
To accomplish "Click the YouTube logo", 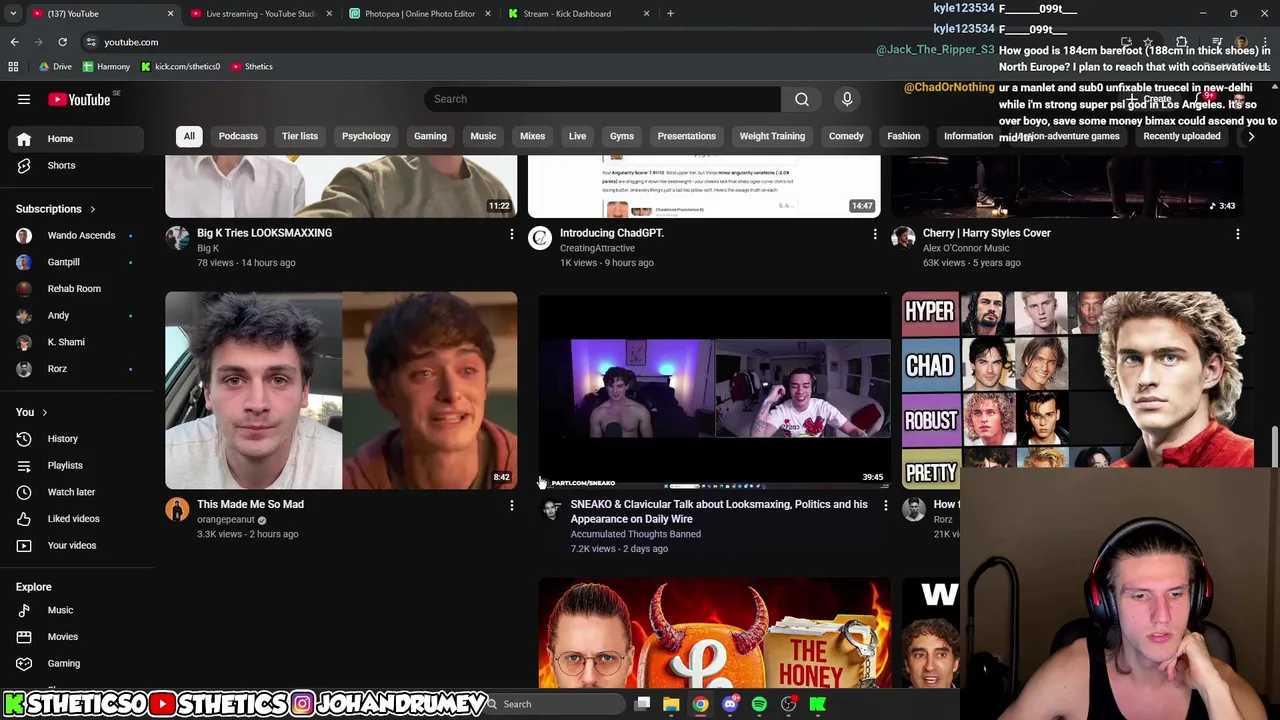I will pos(79,99).
